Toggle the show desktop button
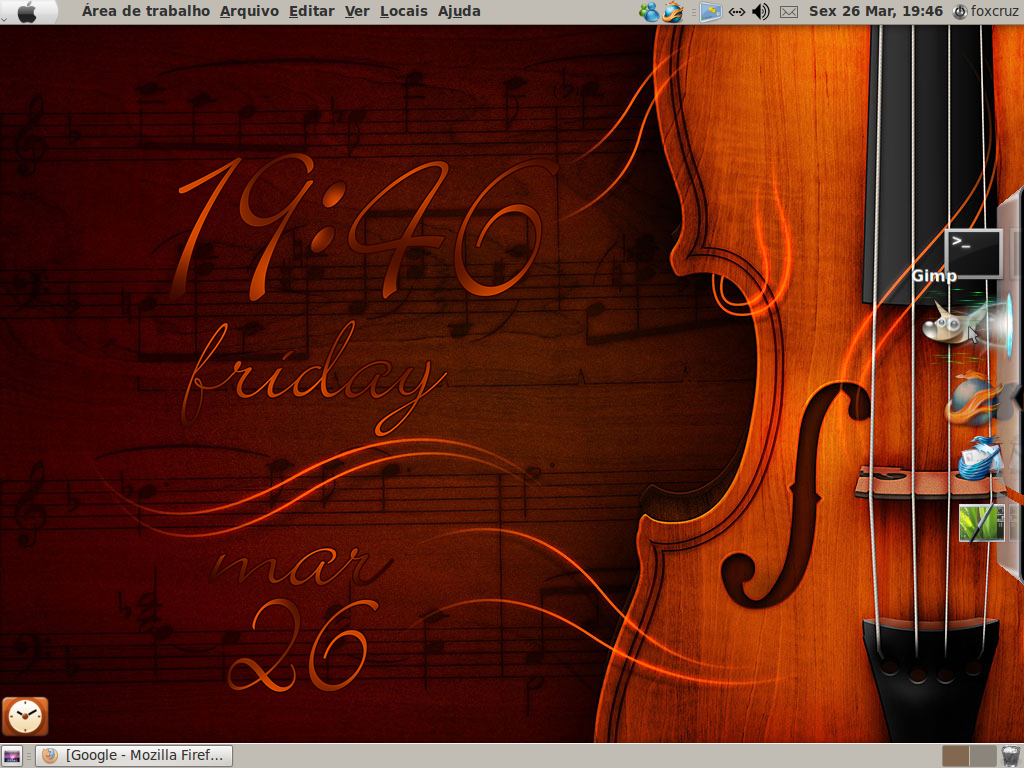Image resolution: width=1024 pixels, height=768 pixels. (x=12, y=756)
